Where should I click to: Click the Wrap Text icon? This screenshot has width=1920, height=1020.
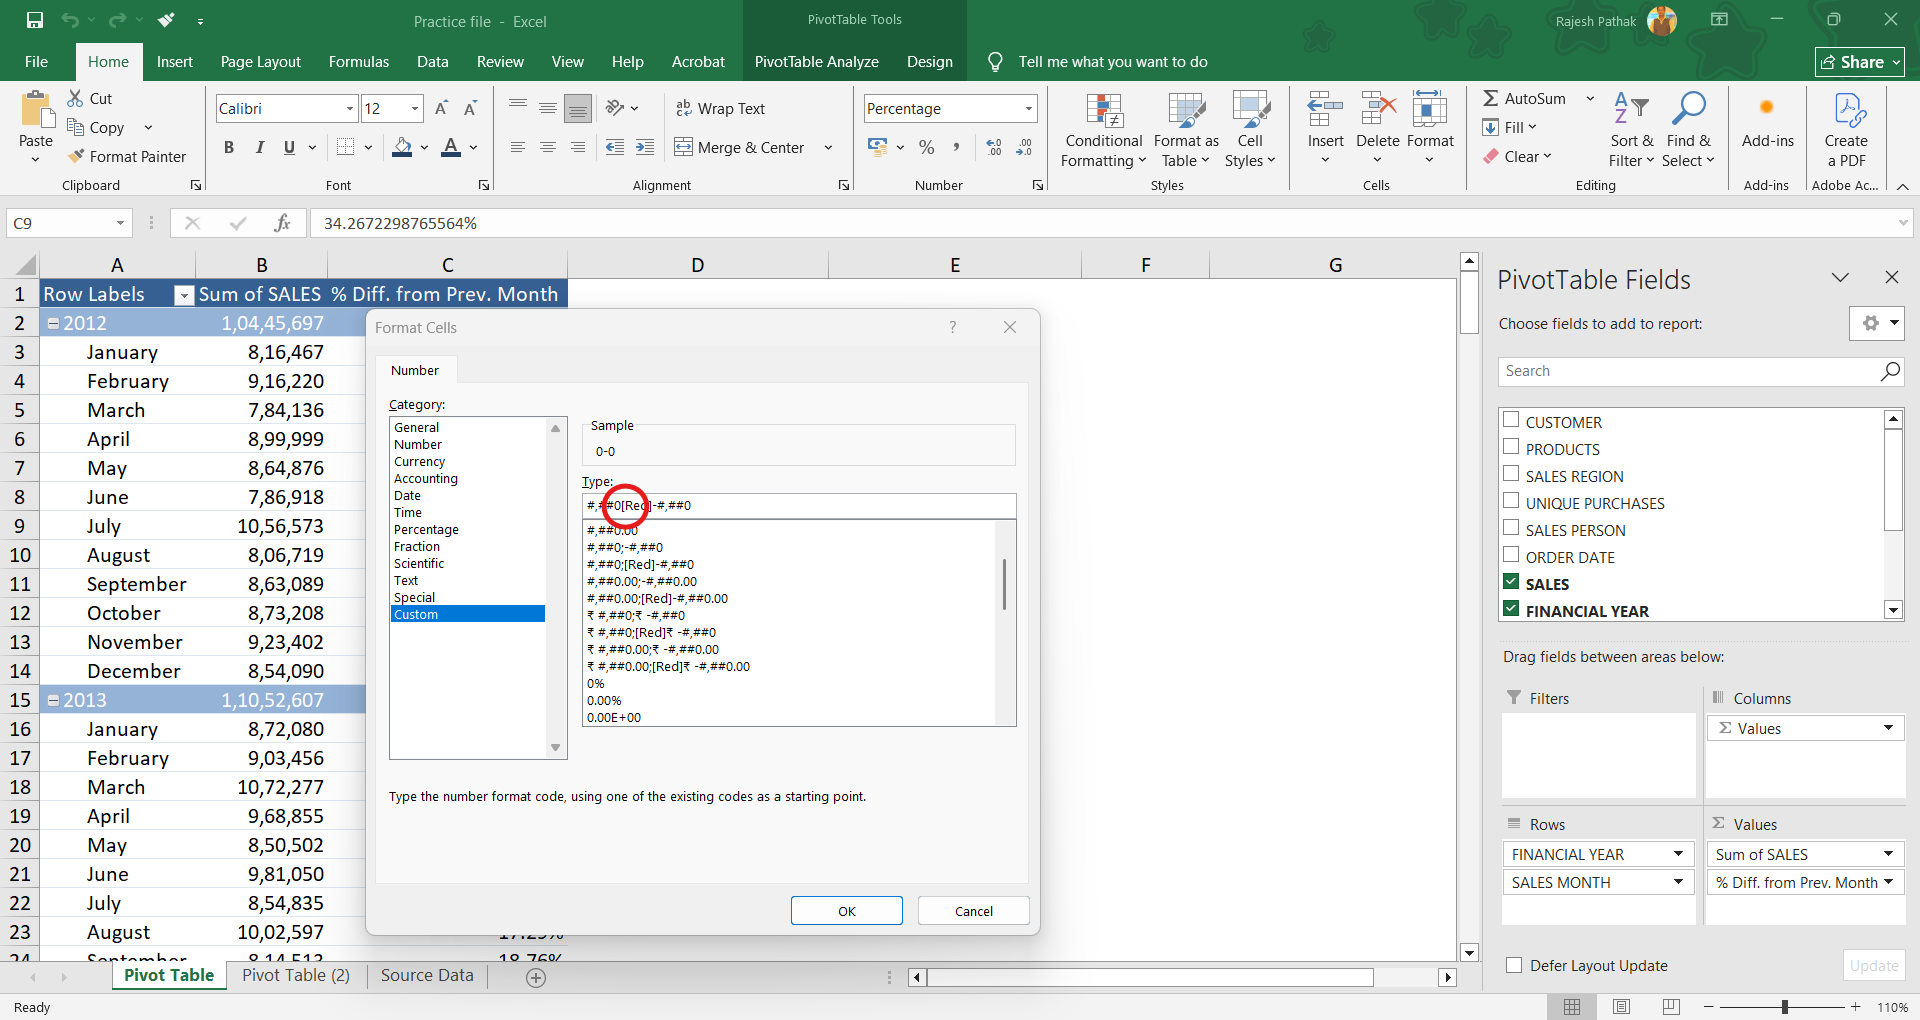(684, 108)
